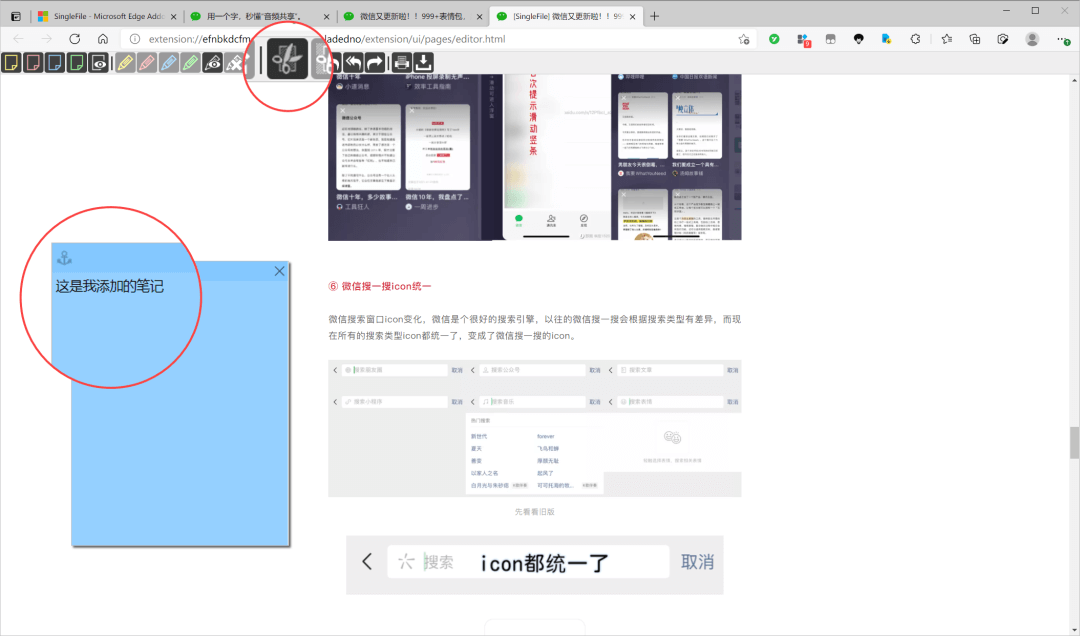
Task: Add a blue note
Action: point(55,63)
